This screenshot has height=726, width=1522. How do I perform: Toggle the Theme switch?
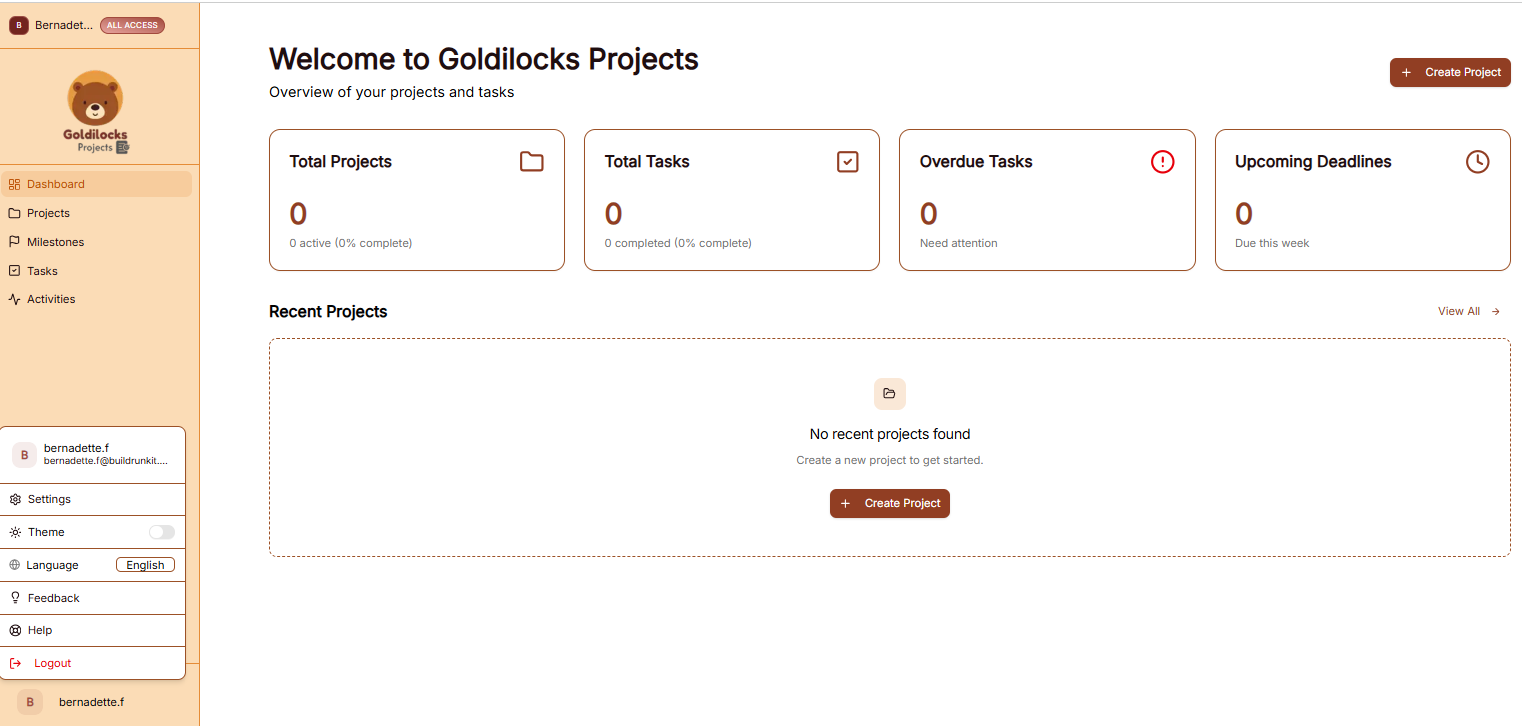(x=162, y=532)
